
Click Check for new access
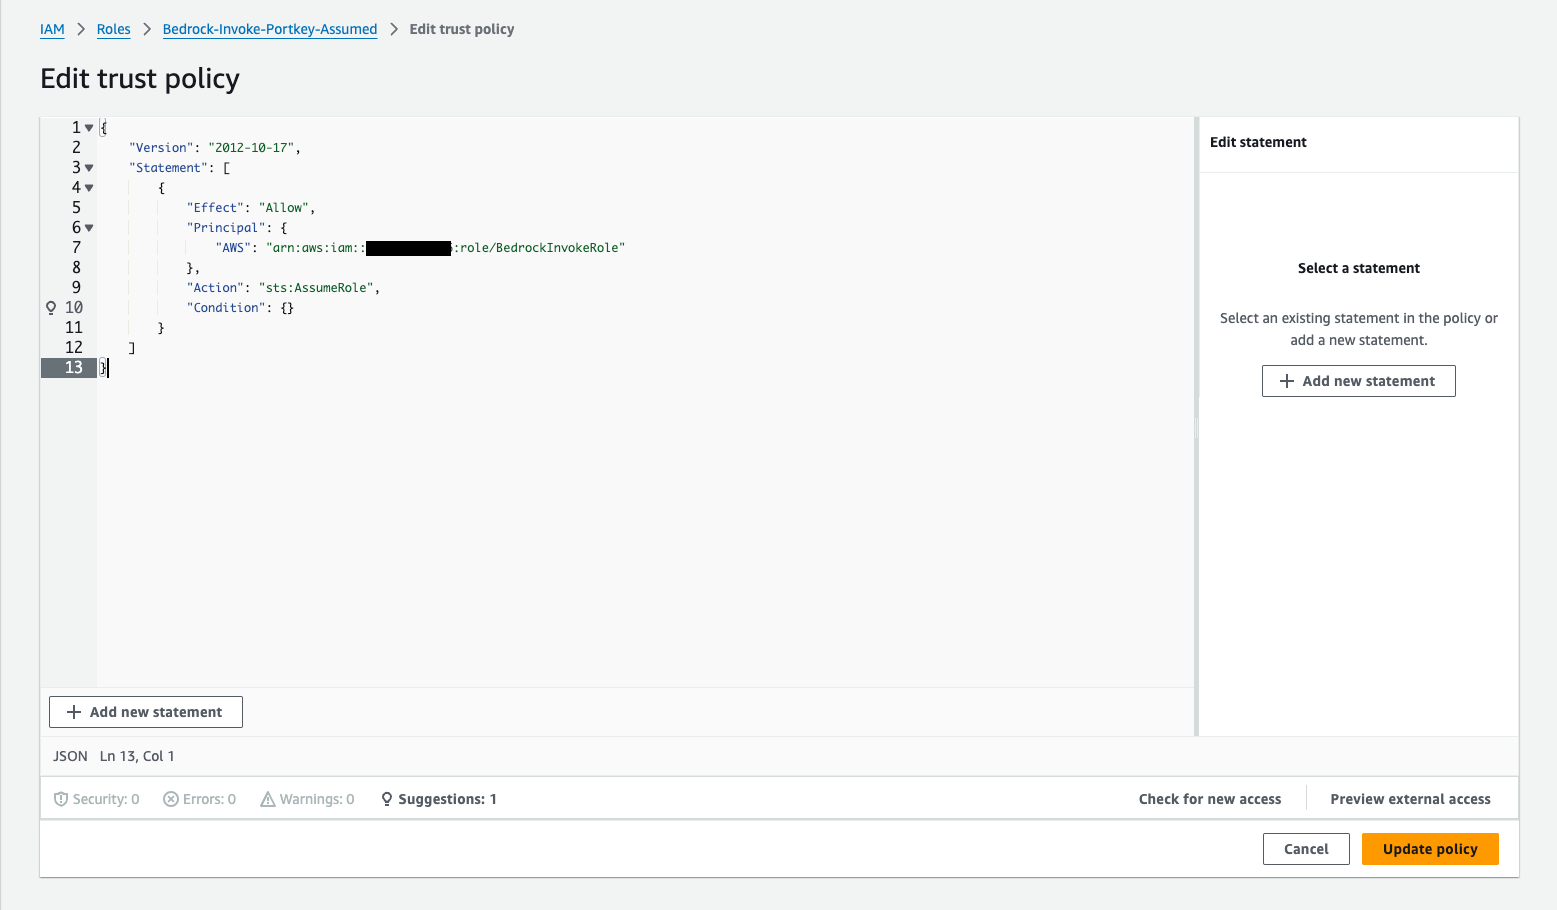tap(1210, 799)
